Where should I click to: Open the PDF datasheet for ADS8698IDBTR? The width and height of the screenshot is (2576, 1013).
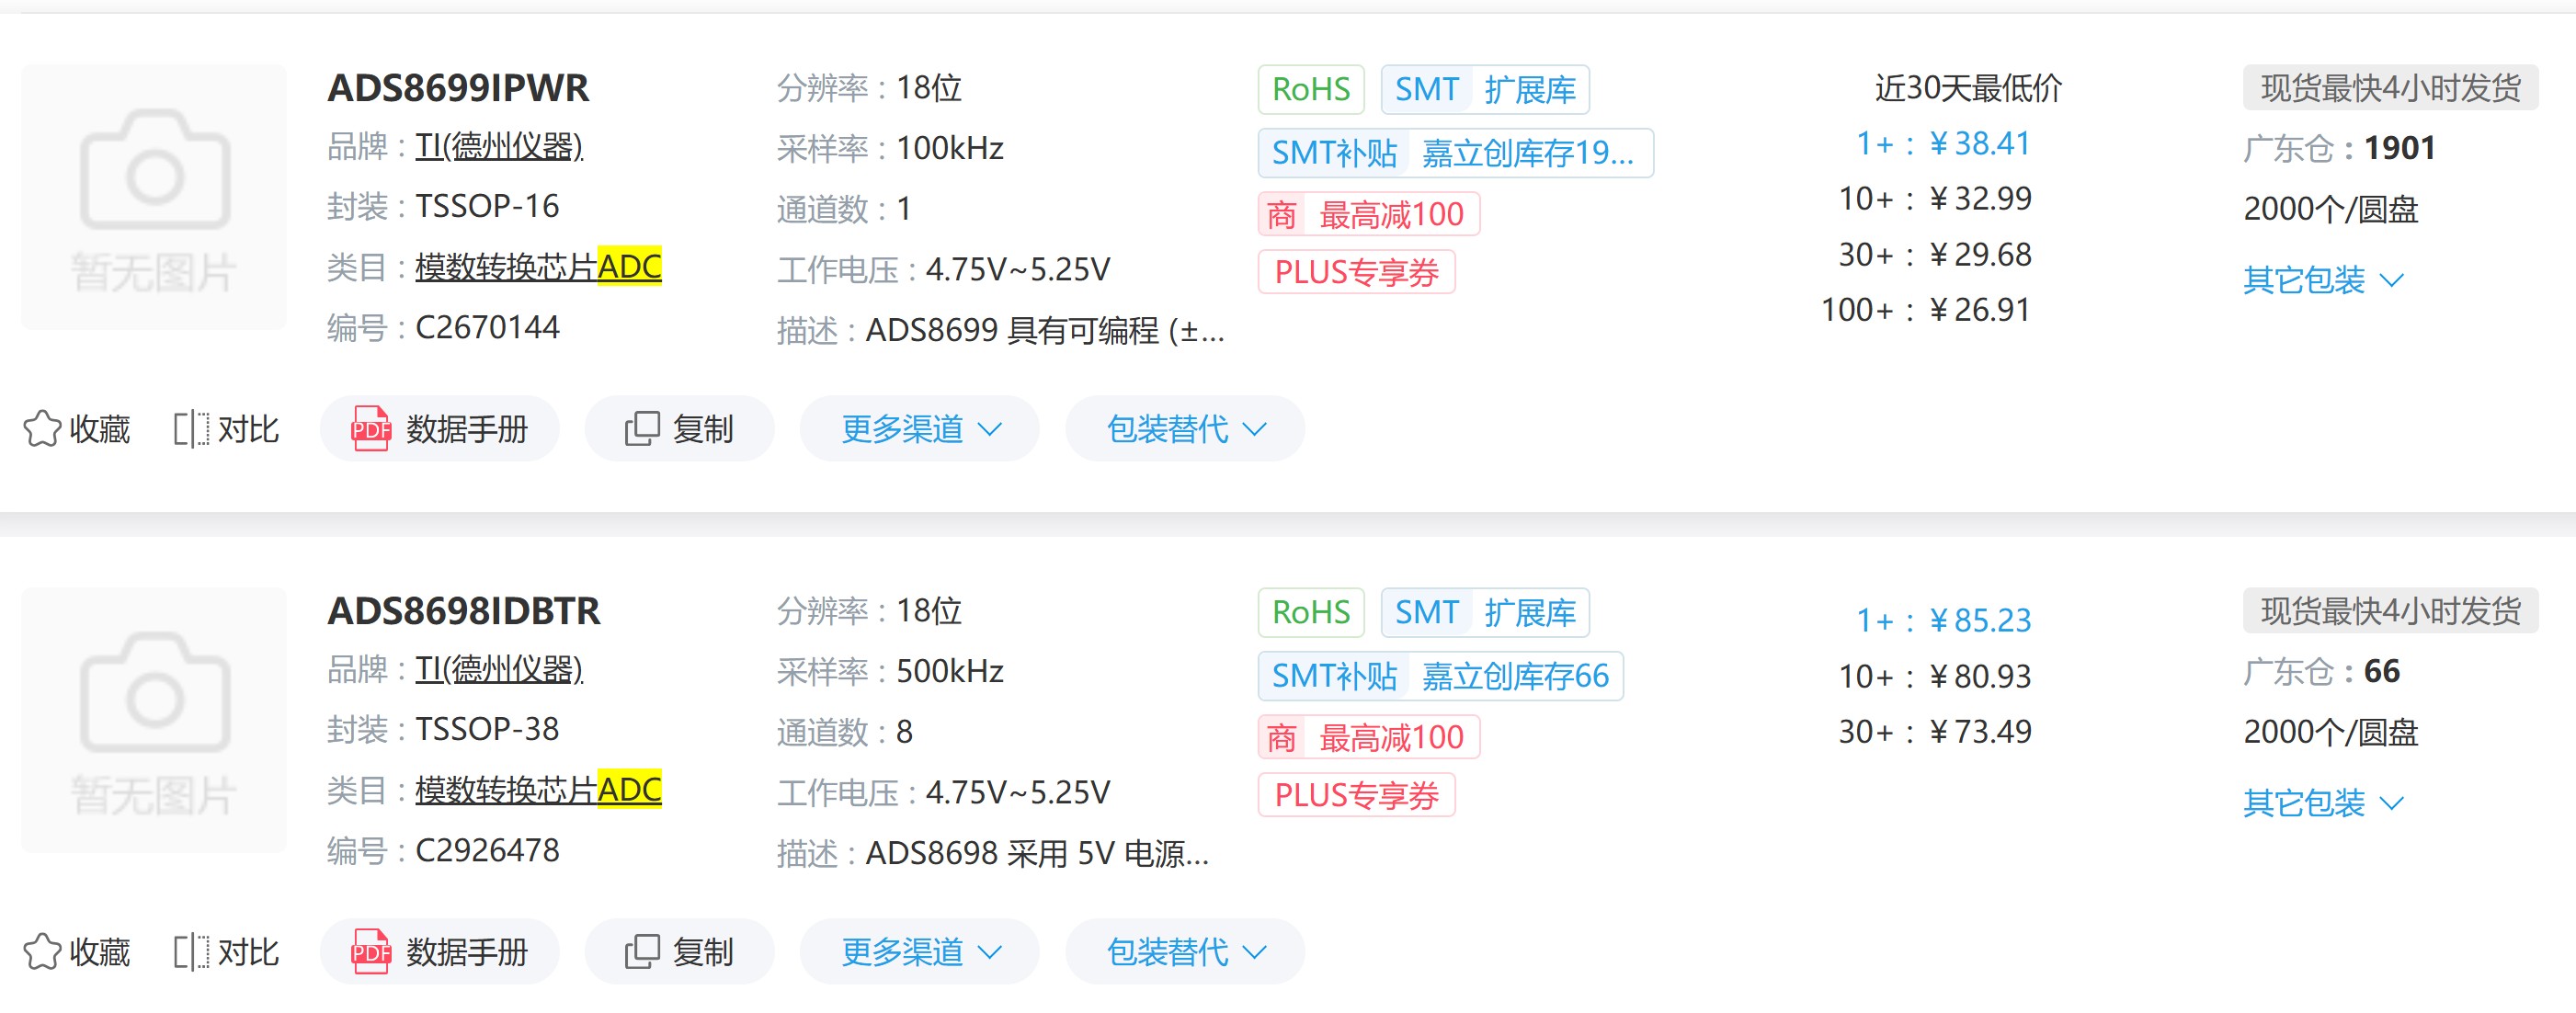[440, 951]
